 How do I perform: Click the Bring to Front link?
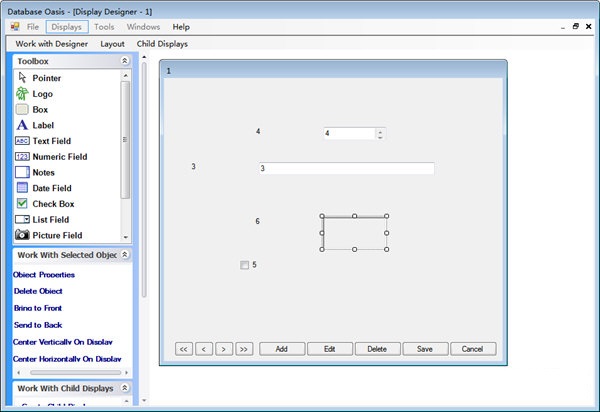(x=38, y=308)
